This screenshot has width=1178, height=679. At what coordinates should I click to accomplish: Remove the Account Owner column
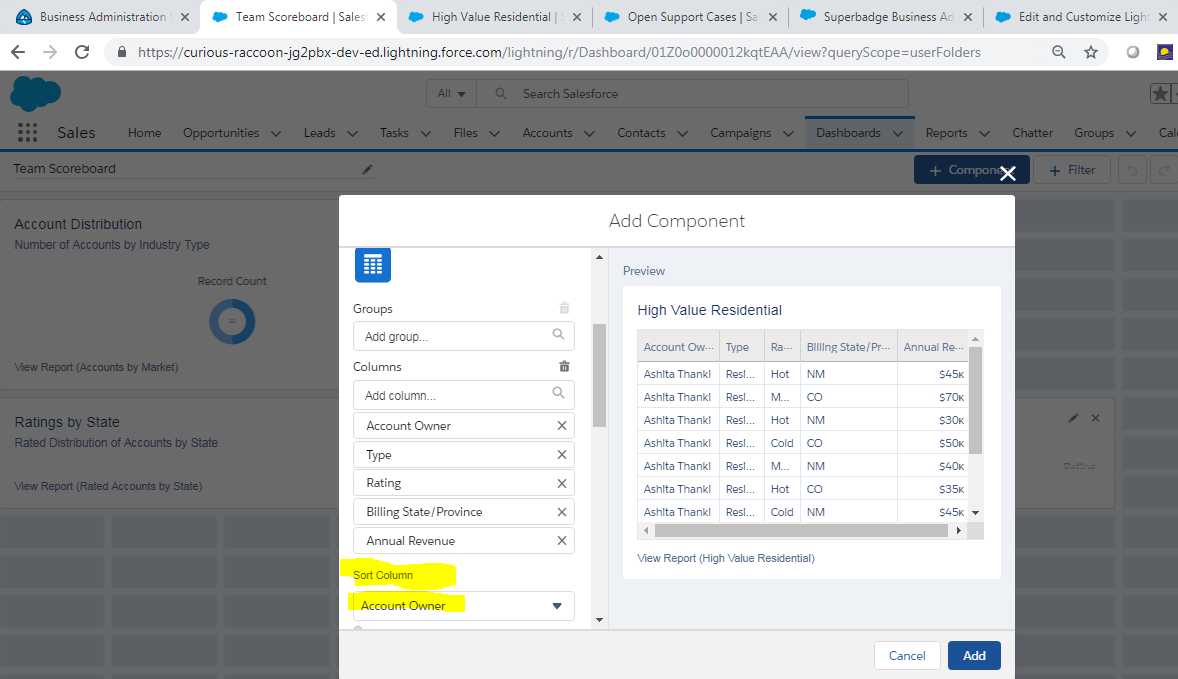(561, 426)
